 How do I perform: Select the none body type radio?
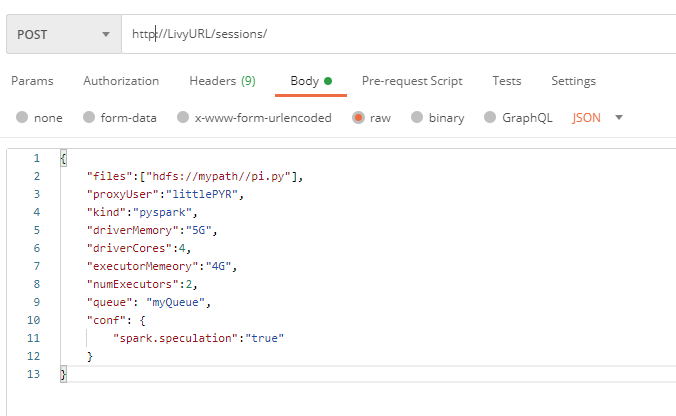(22, 118)
